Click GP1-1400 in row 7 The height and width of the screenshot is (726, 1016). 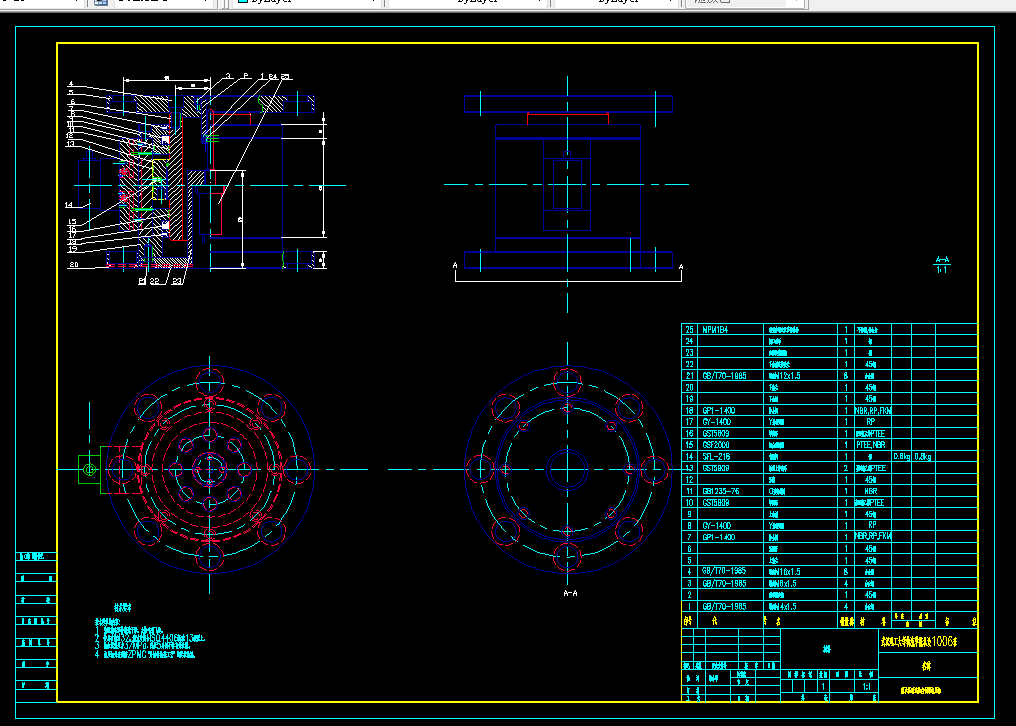tap(719, 537)
